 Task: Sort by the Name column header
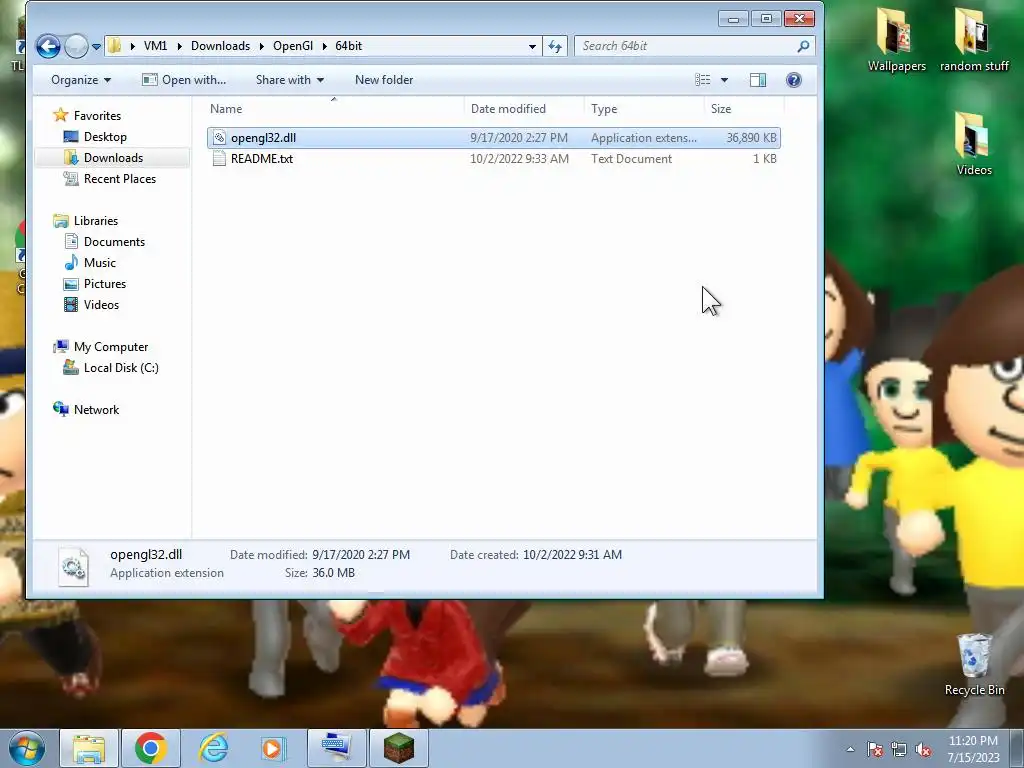[334, 109]
